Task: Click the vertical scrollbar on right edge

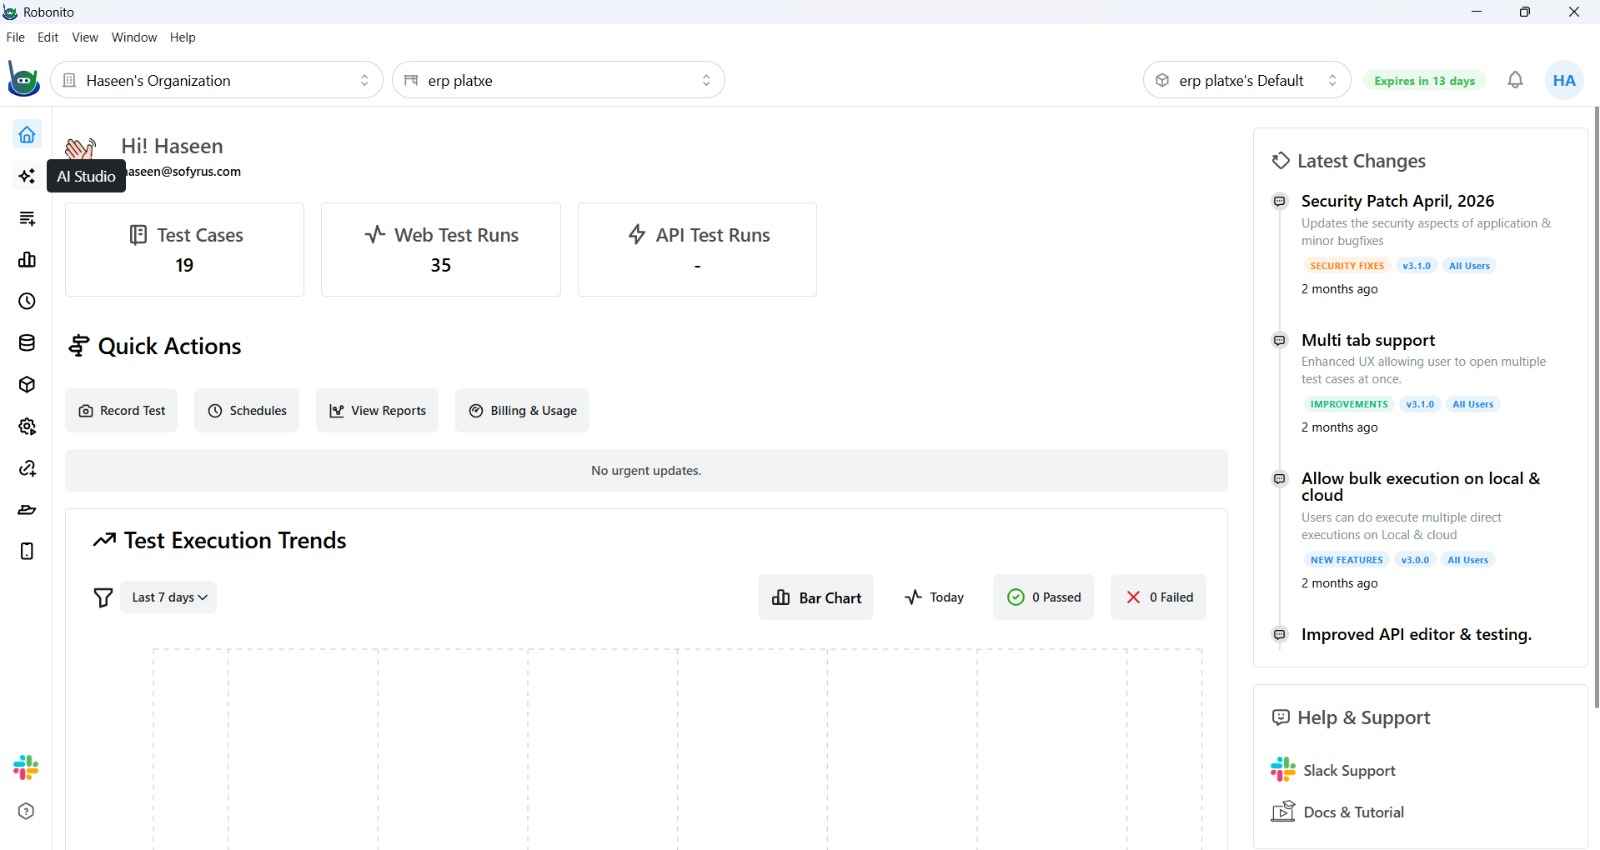Action: [1596, 407]
